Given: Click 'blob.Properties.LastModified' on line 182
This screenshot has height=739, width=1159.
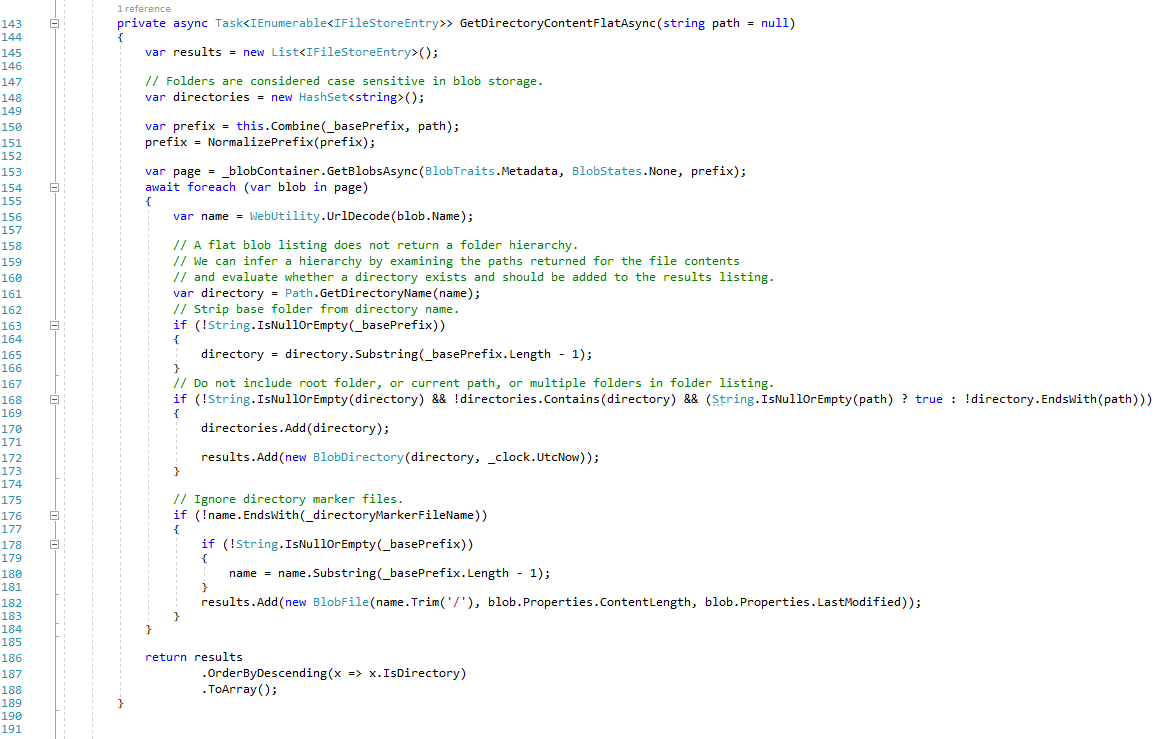Looking at the screenshot, I should tap(803, 602).
